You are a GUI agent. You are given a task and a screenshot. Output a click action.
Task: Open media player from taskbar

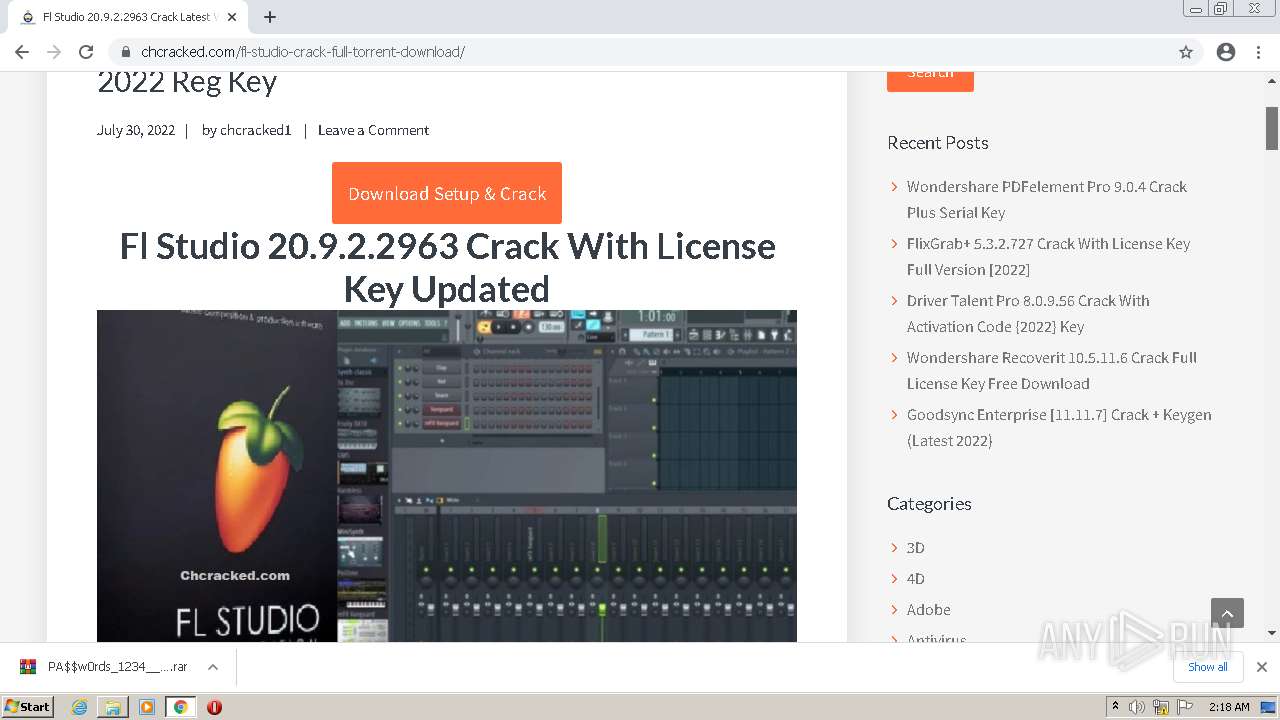(x=147, y=707)
